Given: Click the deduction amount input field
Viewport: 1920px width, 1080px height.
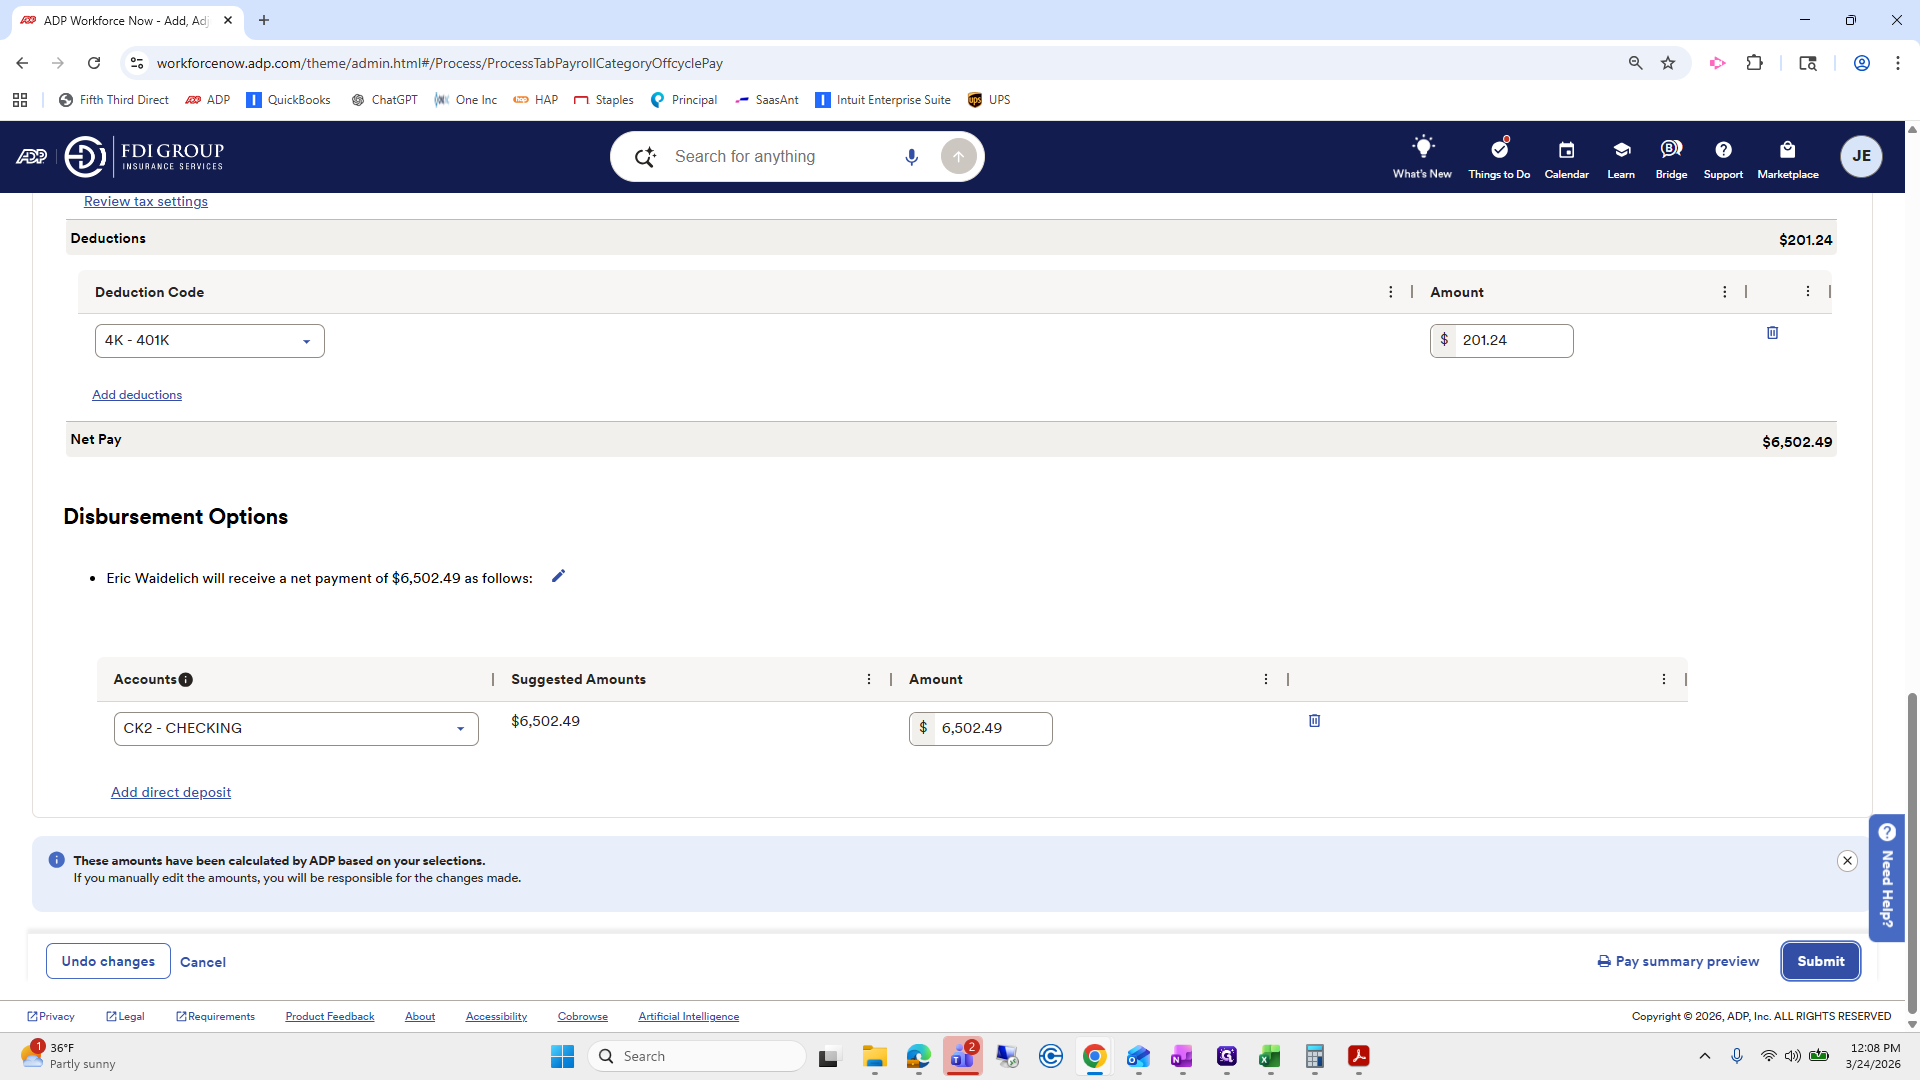Looking at the screenshot, I should pos(1511,341).
